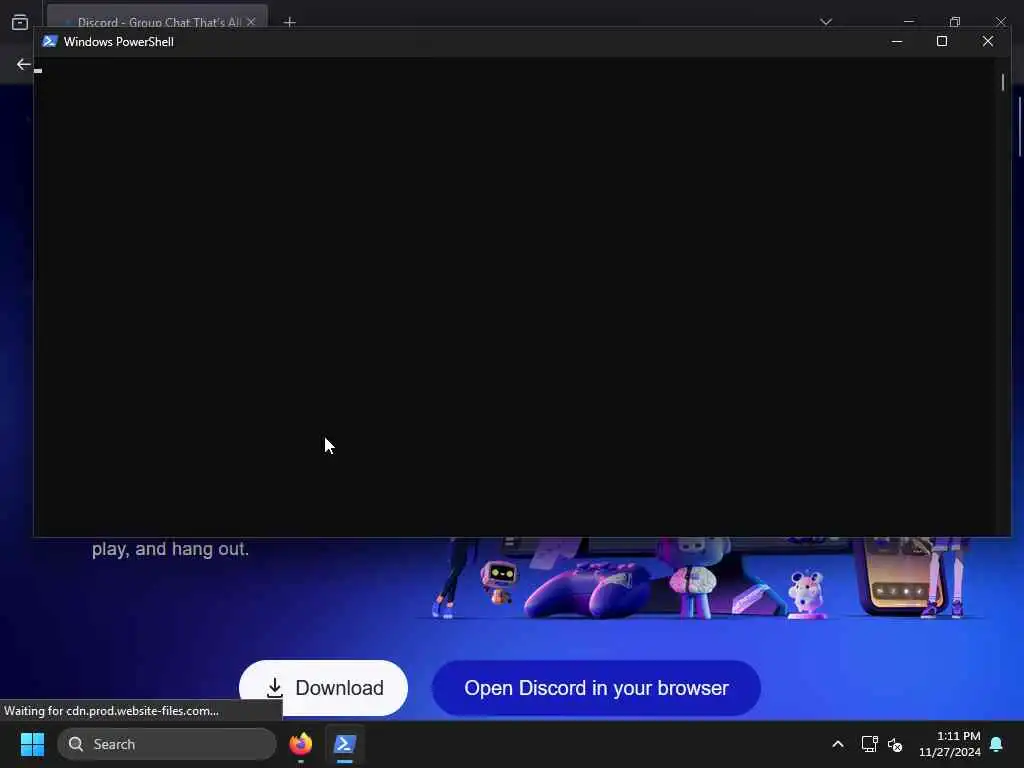The image size is (1024, 768).
Task: Open the notifications bell icon
Action: pos(997,744)
